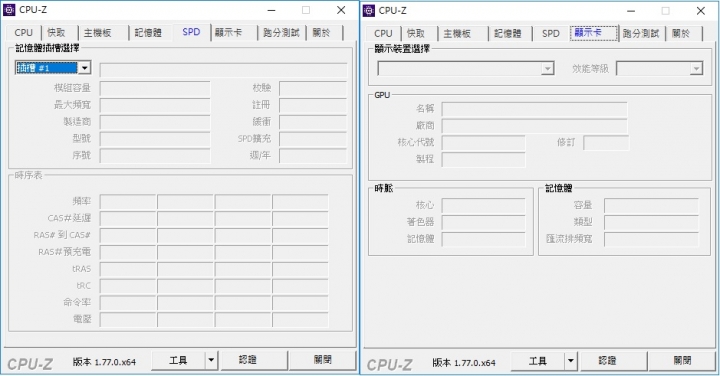Minimize the left CPU-Z window

(272, 10)
